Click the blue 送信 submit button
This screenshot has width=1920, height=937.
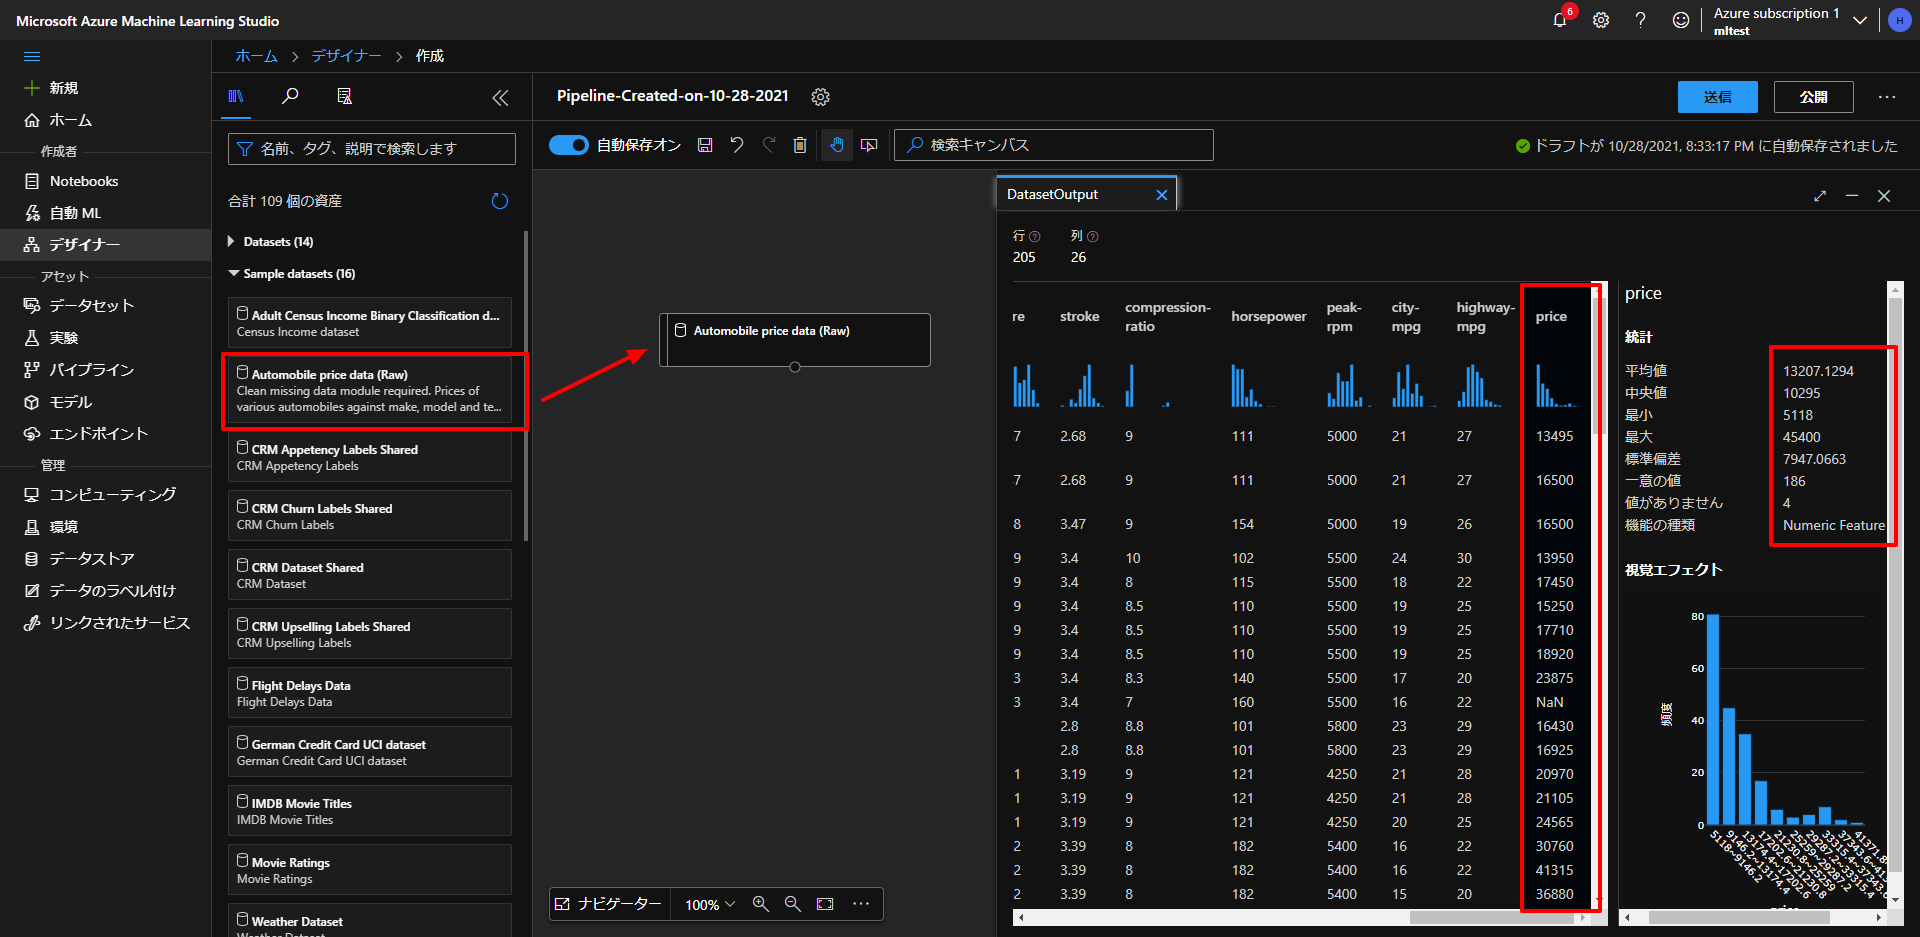pos(1717,97)
